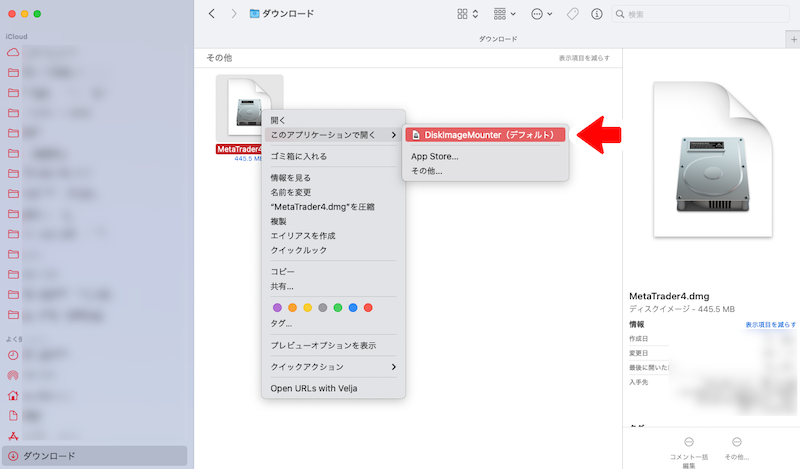Click the home sidebar icon
This screenshot has height=469, width=800.
pos(13,396)
